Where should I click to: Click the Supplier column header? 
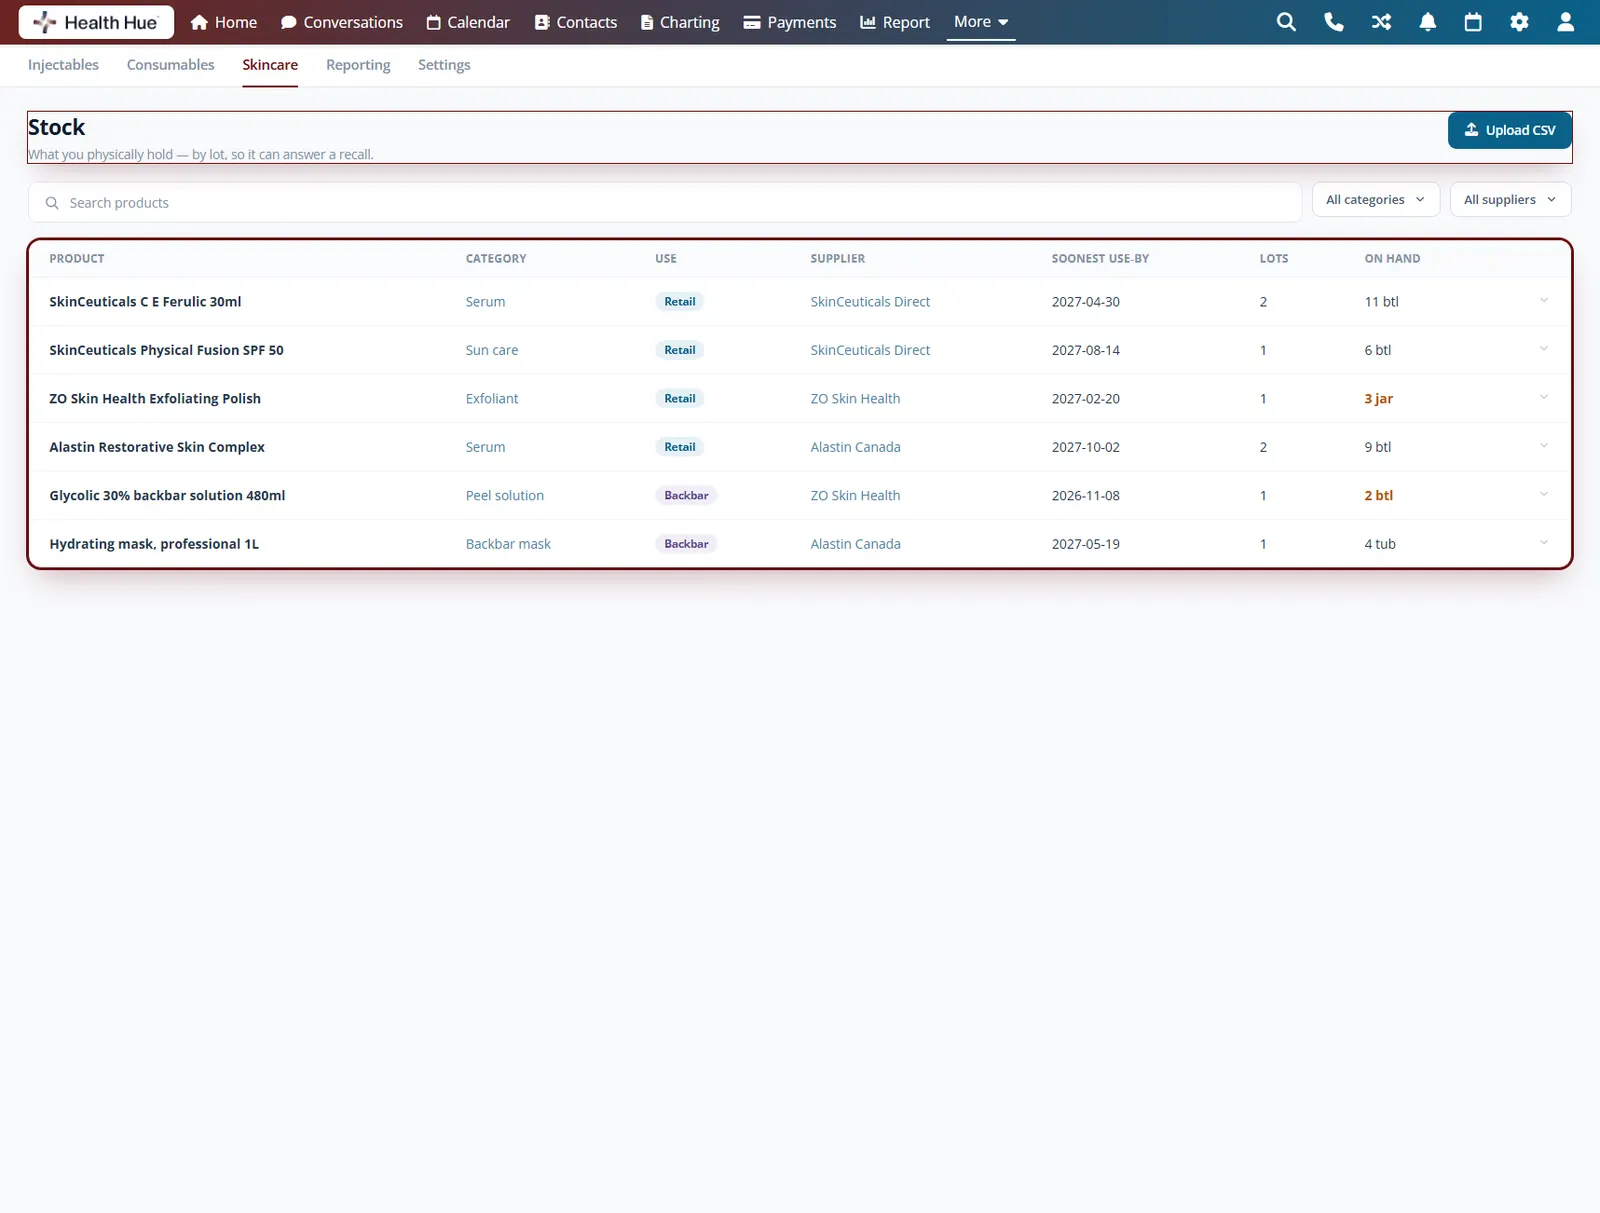(838, 258)
